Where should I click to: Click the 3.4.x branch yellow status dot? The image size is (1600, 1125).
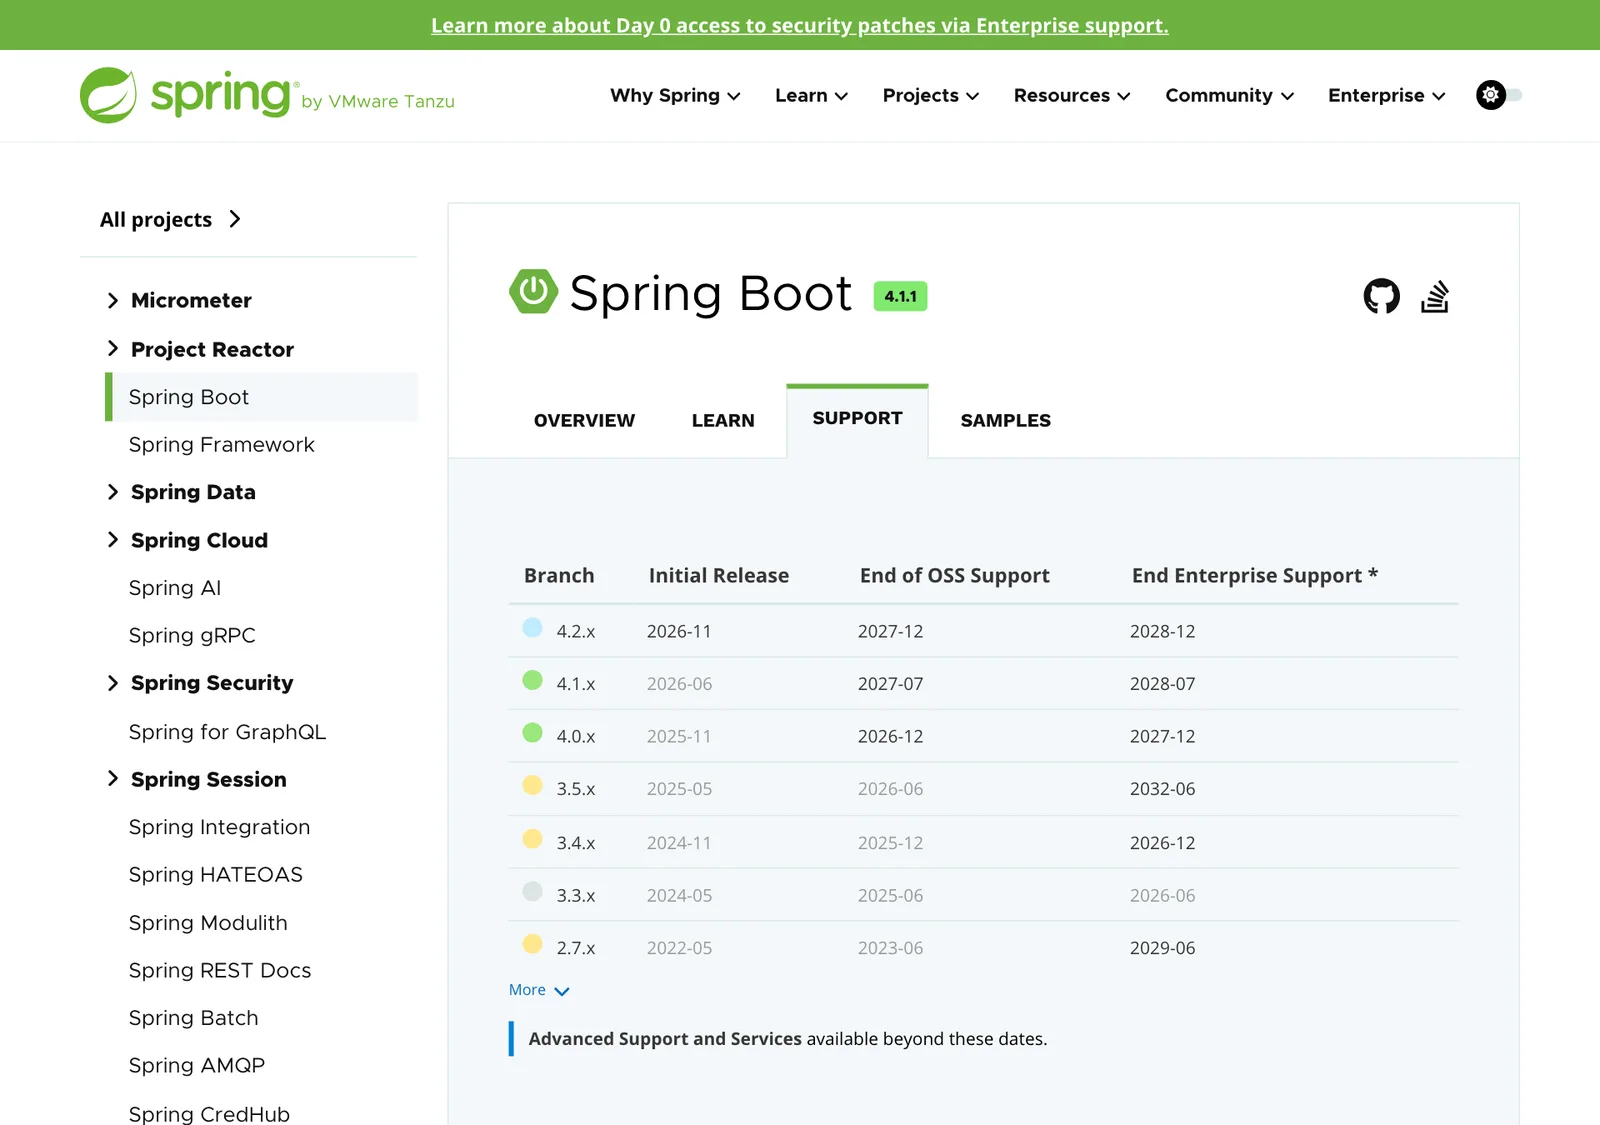(x=533, y=839)
